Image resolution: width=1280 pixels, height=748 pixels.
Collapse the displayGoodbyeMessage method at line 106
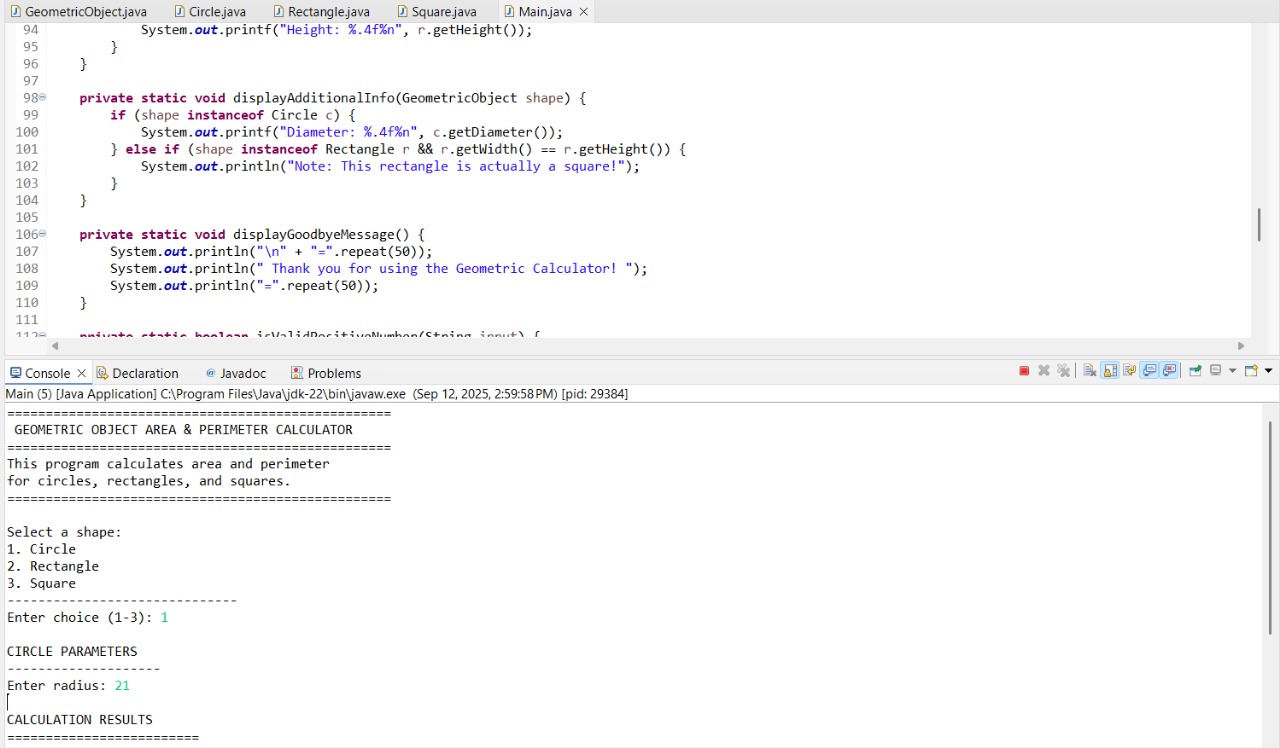pos(43,234)
